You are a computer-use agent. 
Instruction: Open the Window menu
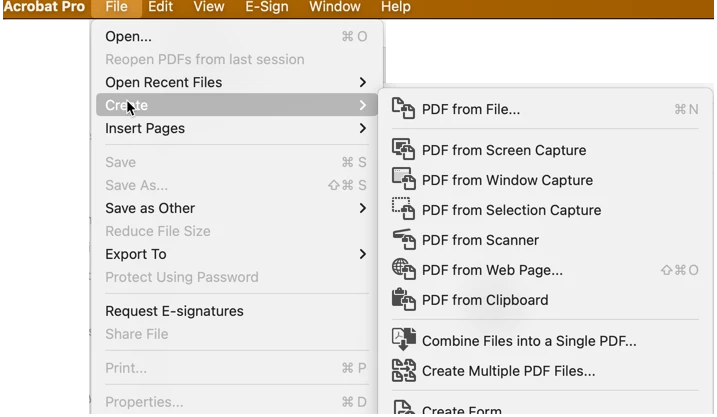click(x=335, y=7)
